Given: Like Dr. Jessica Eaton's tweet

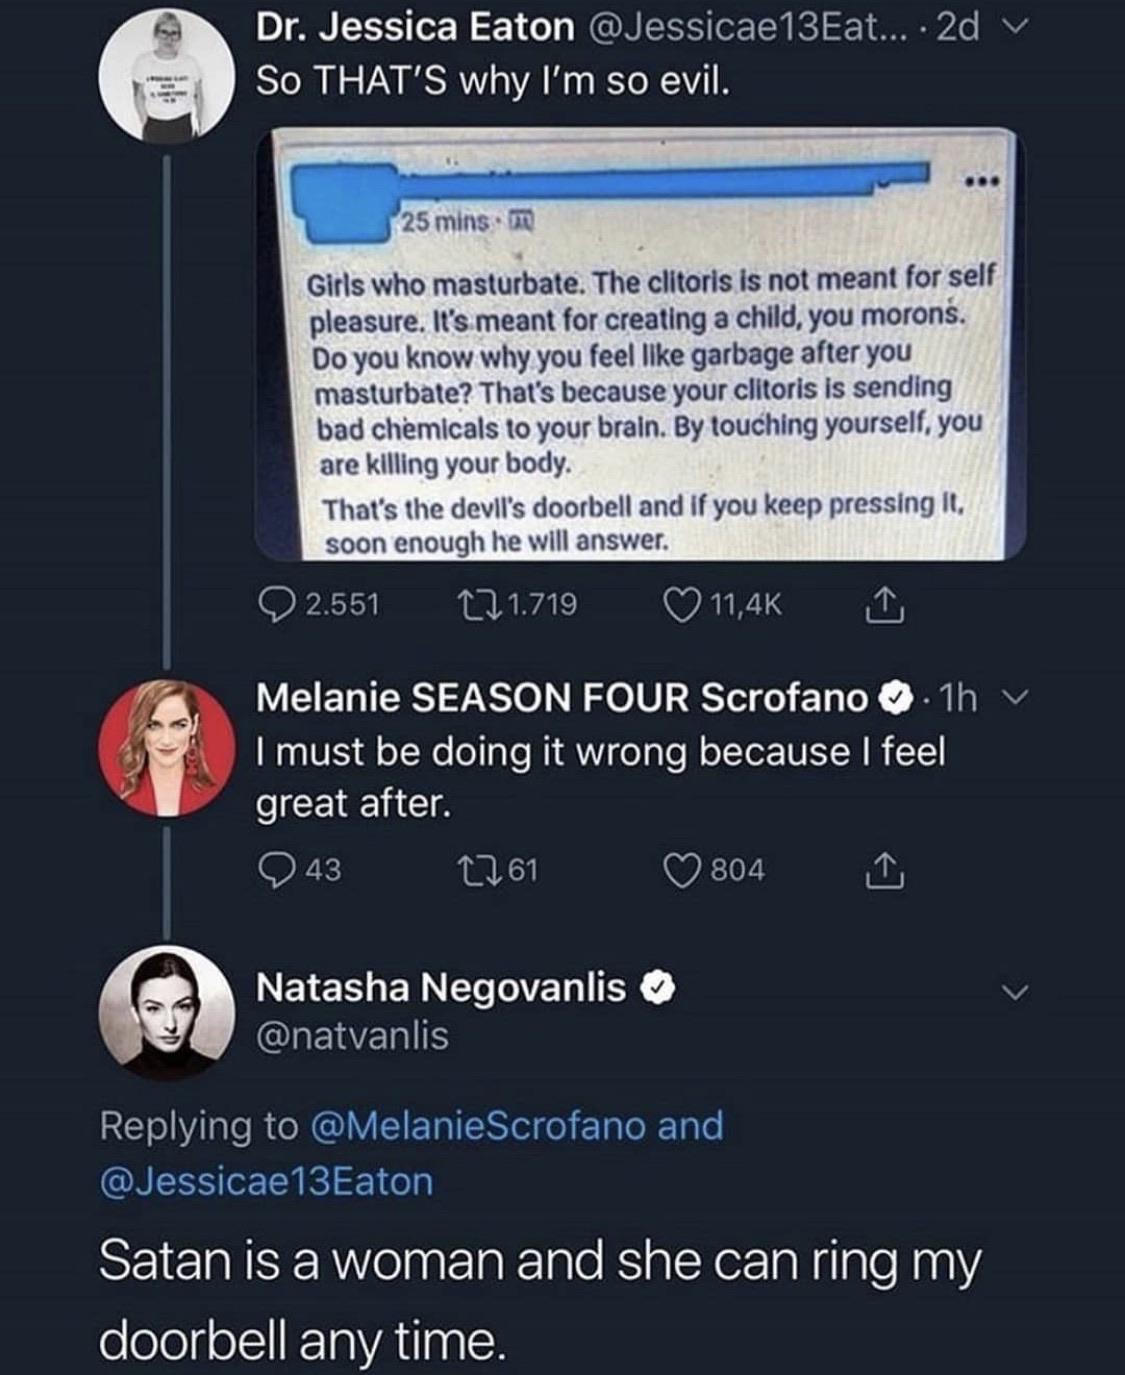Looking at the screenshot, I should click(x=684, y=604).
